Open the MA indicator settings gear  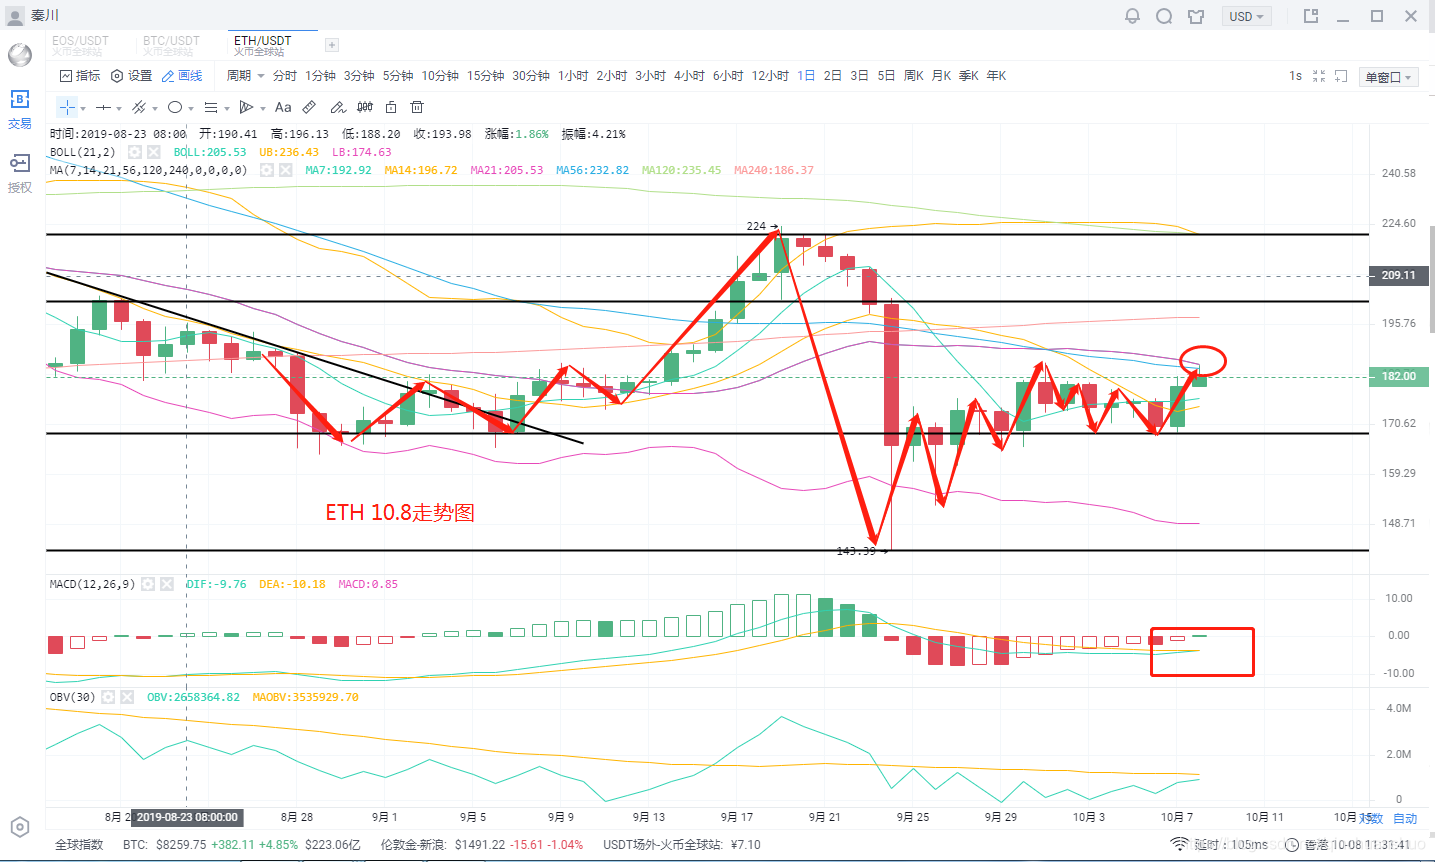coord(267,170)
